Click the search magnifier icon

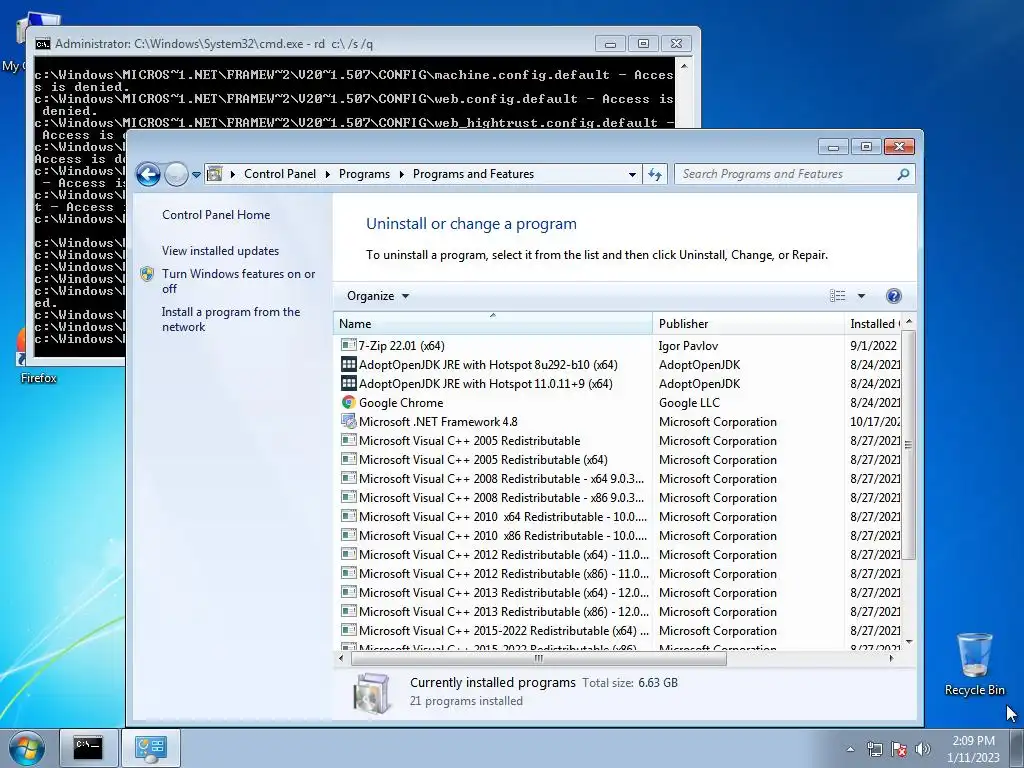(x=903, y=174)
